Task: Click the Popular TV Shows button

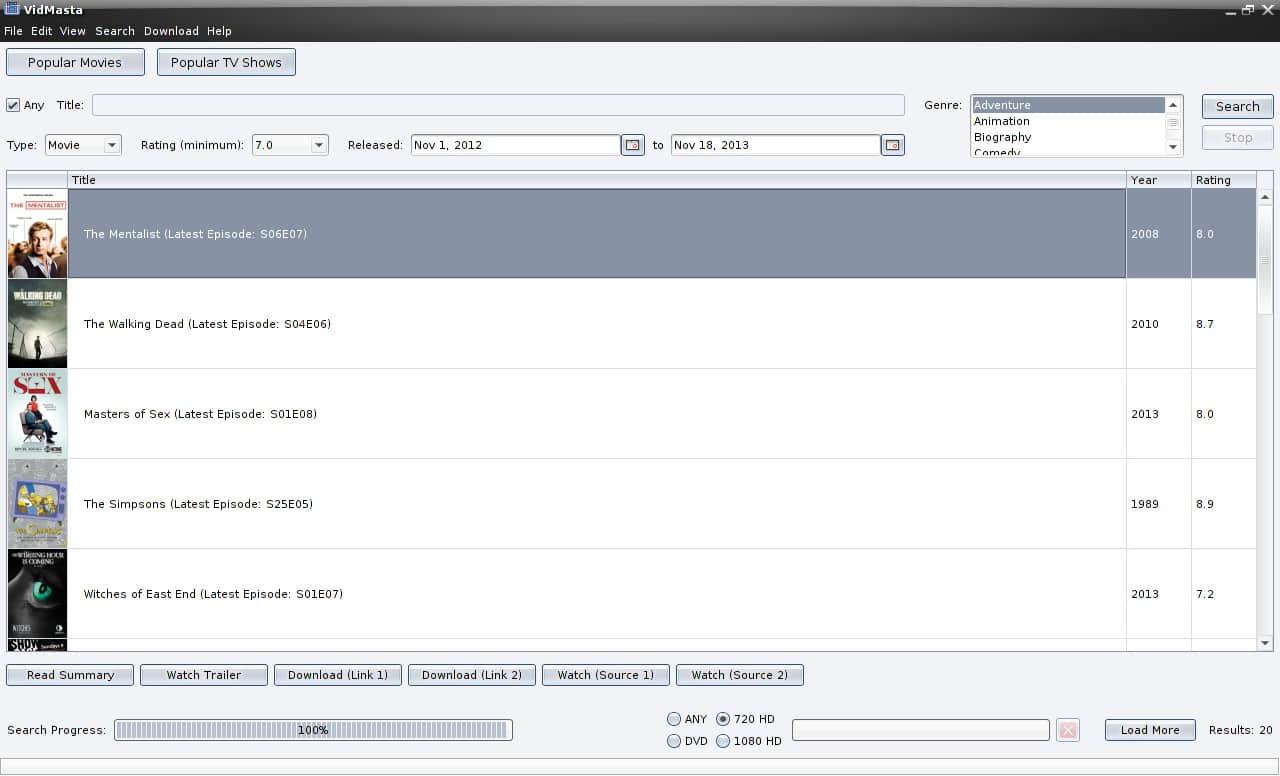Action: (226, 62)
